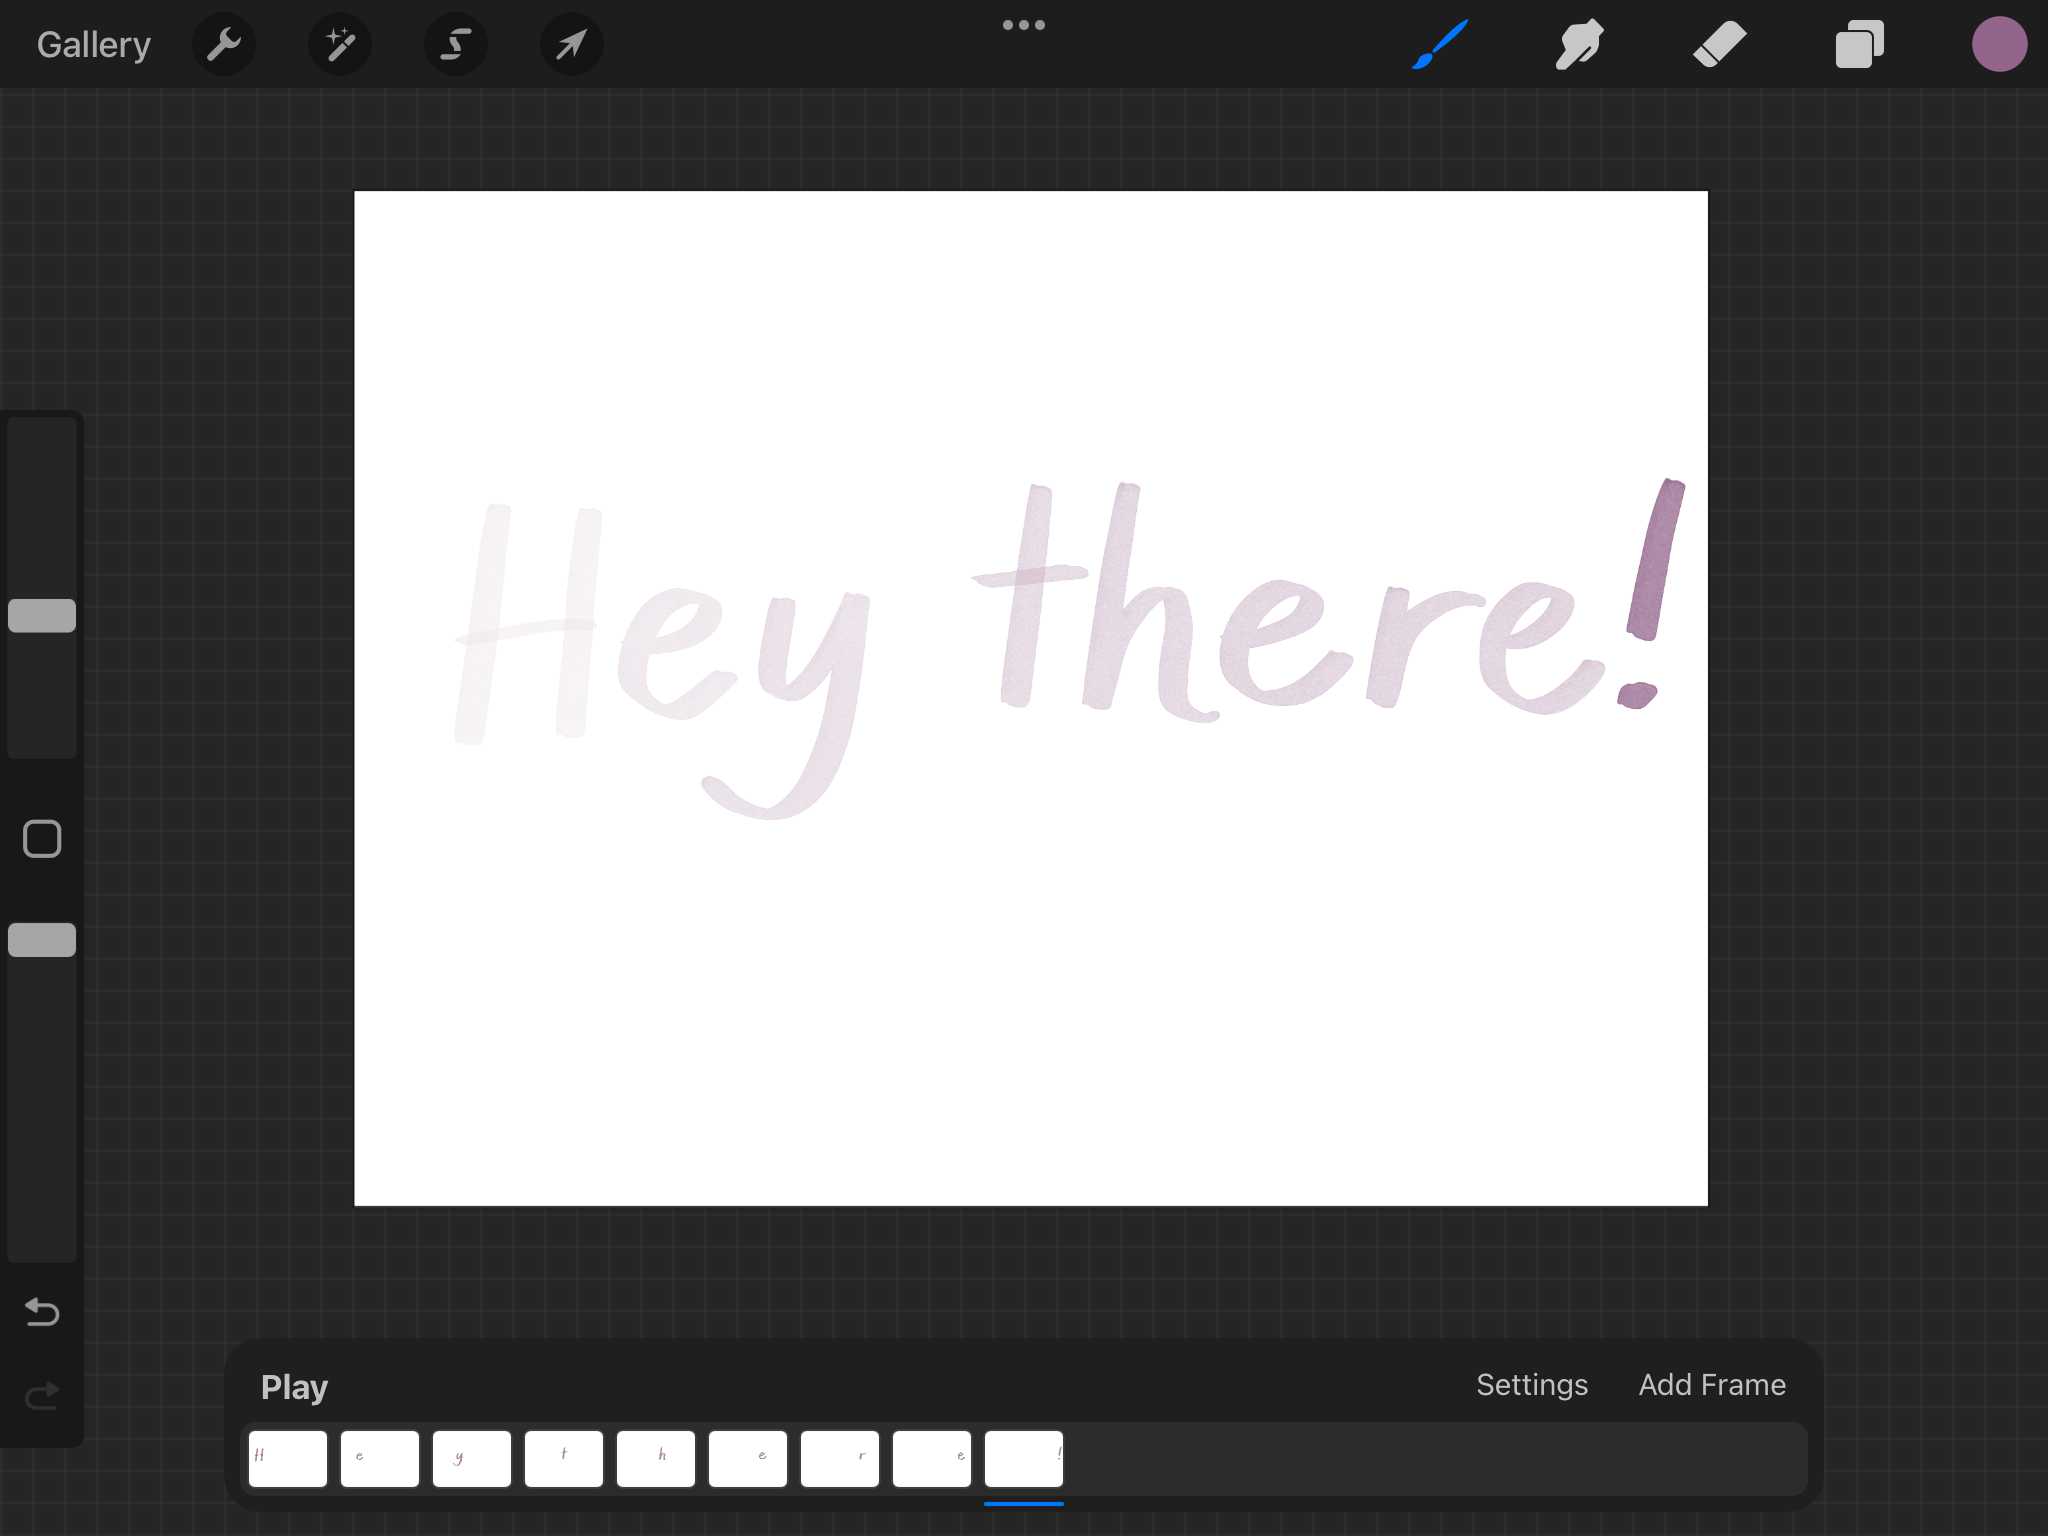The height and width of the screenshot is (1536, 2048).
Task: Tap the undo arrow
Action: [41, 1313]
